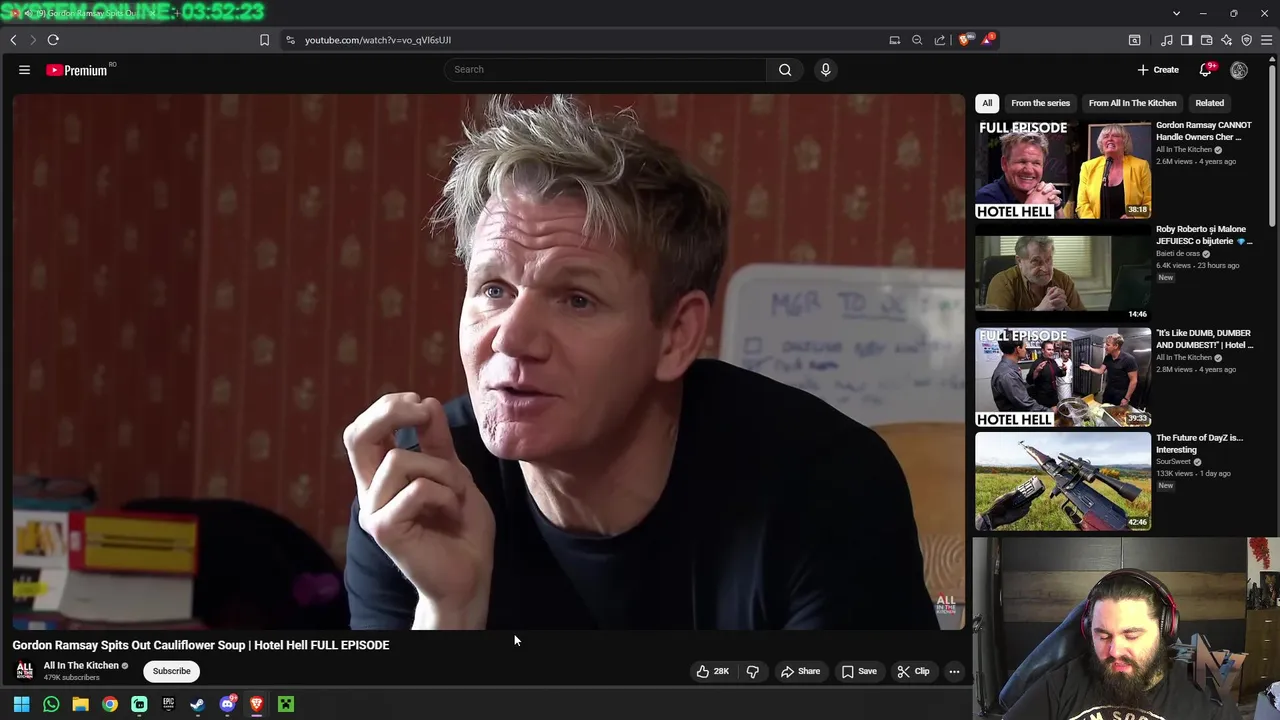Open YouTube notifications bell

[x=1206, y=70]
